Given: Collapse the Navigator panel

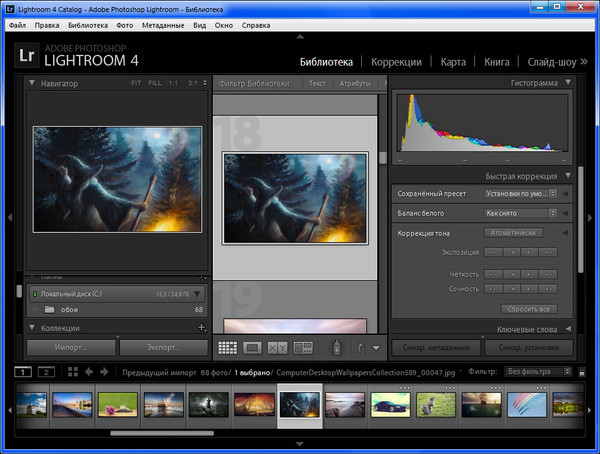Looking at the screenshot, I should pos(32,83).
